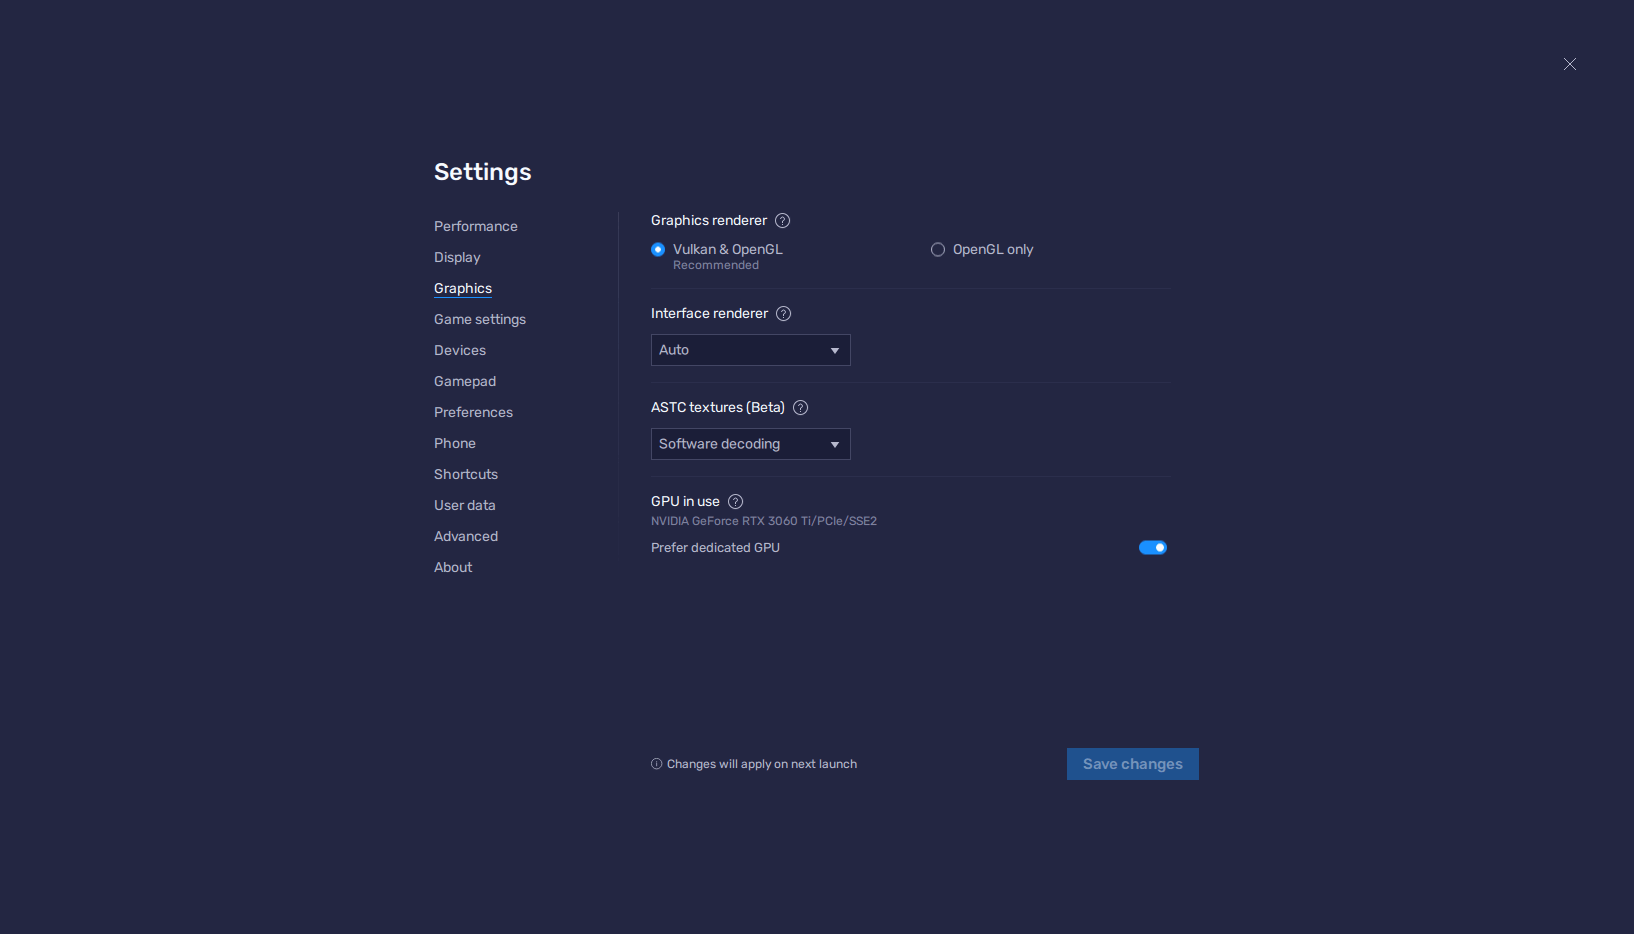Open Display settings section

[x=457, y=258]
